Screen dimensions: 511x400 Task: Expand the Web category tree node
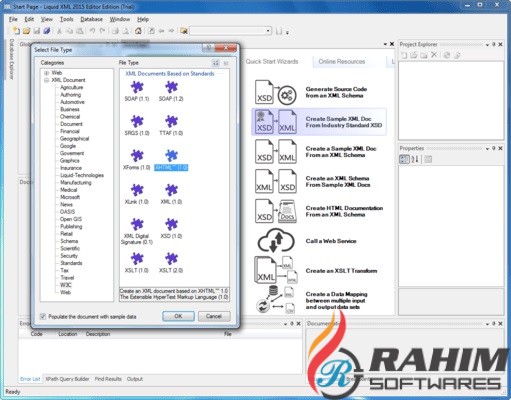(x=46, y=73)
